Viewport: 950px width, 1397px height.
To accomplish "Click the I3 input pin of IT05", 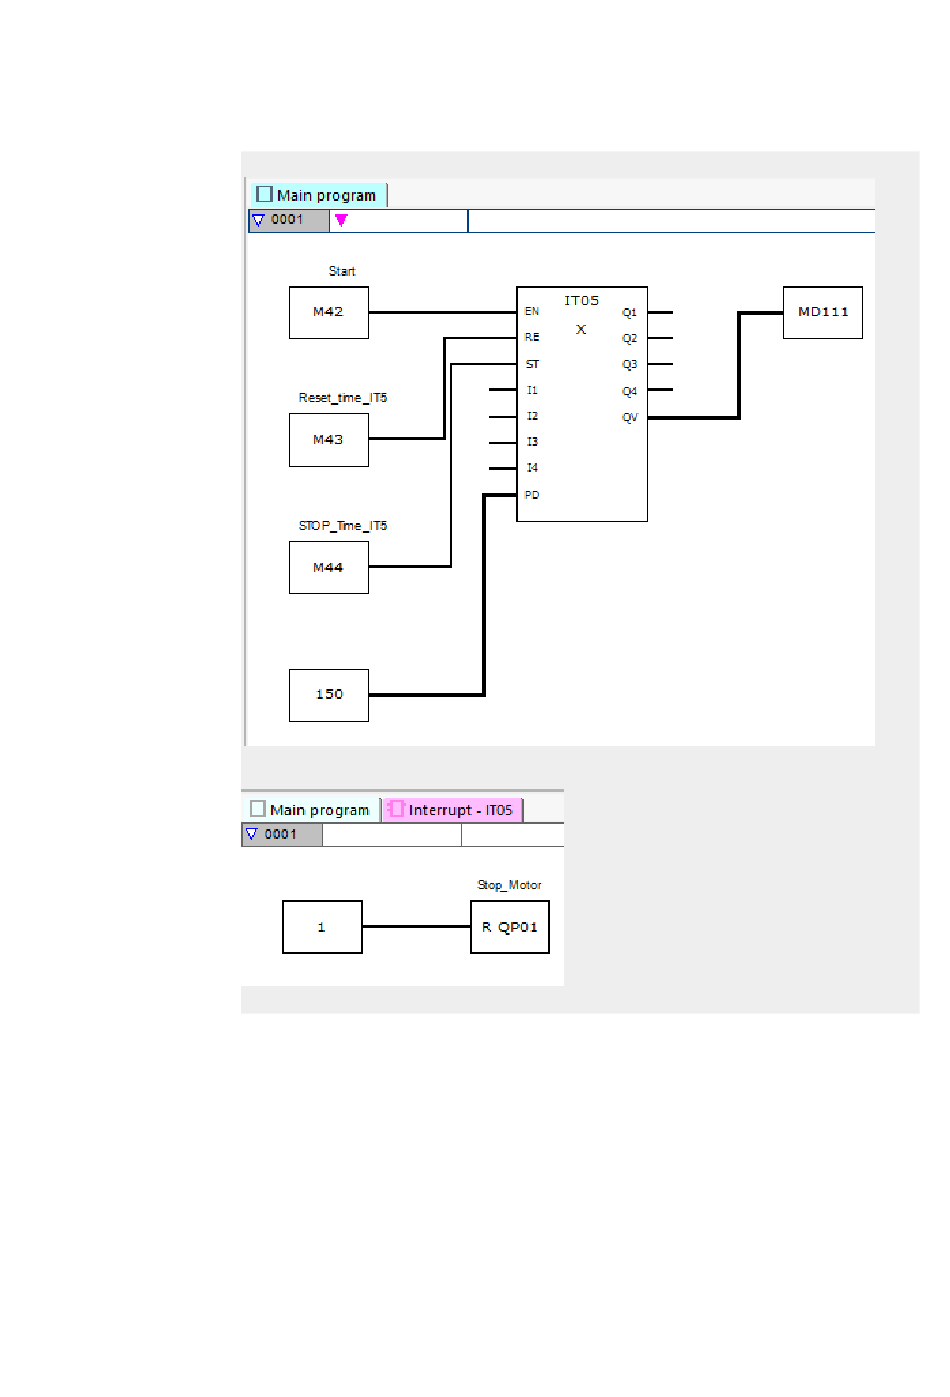I will (532, 442).
